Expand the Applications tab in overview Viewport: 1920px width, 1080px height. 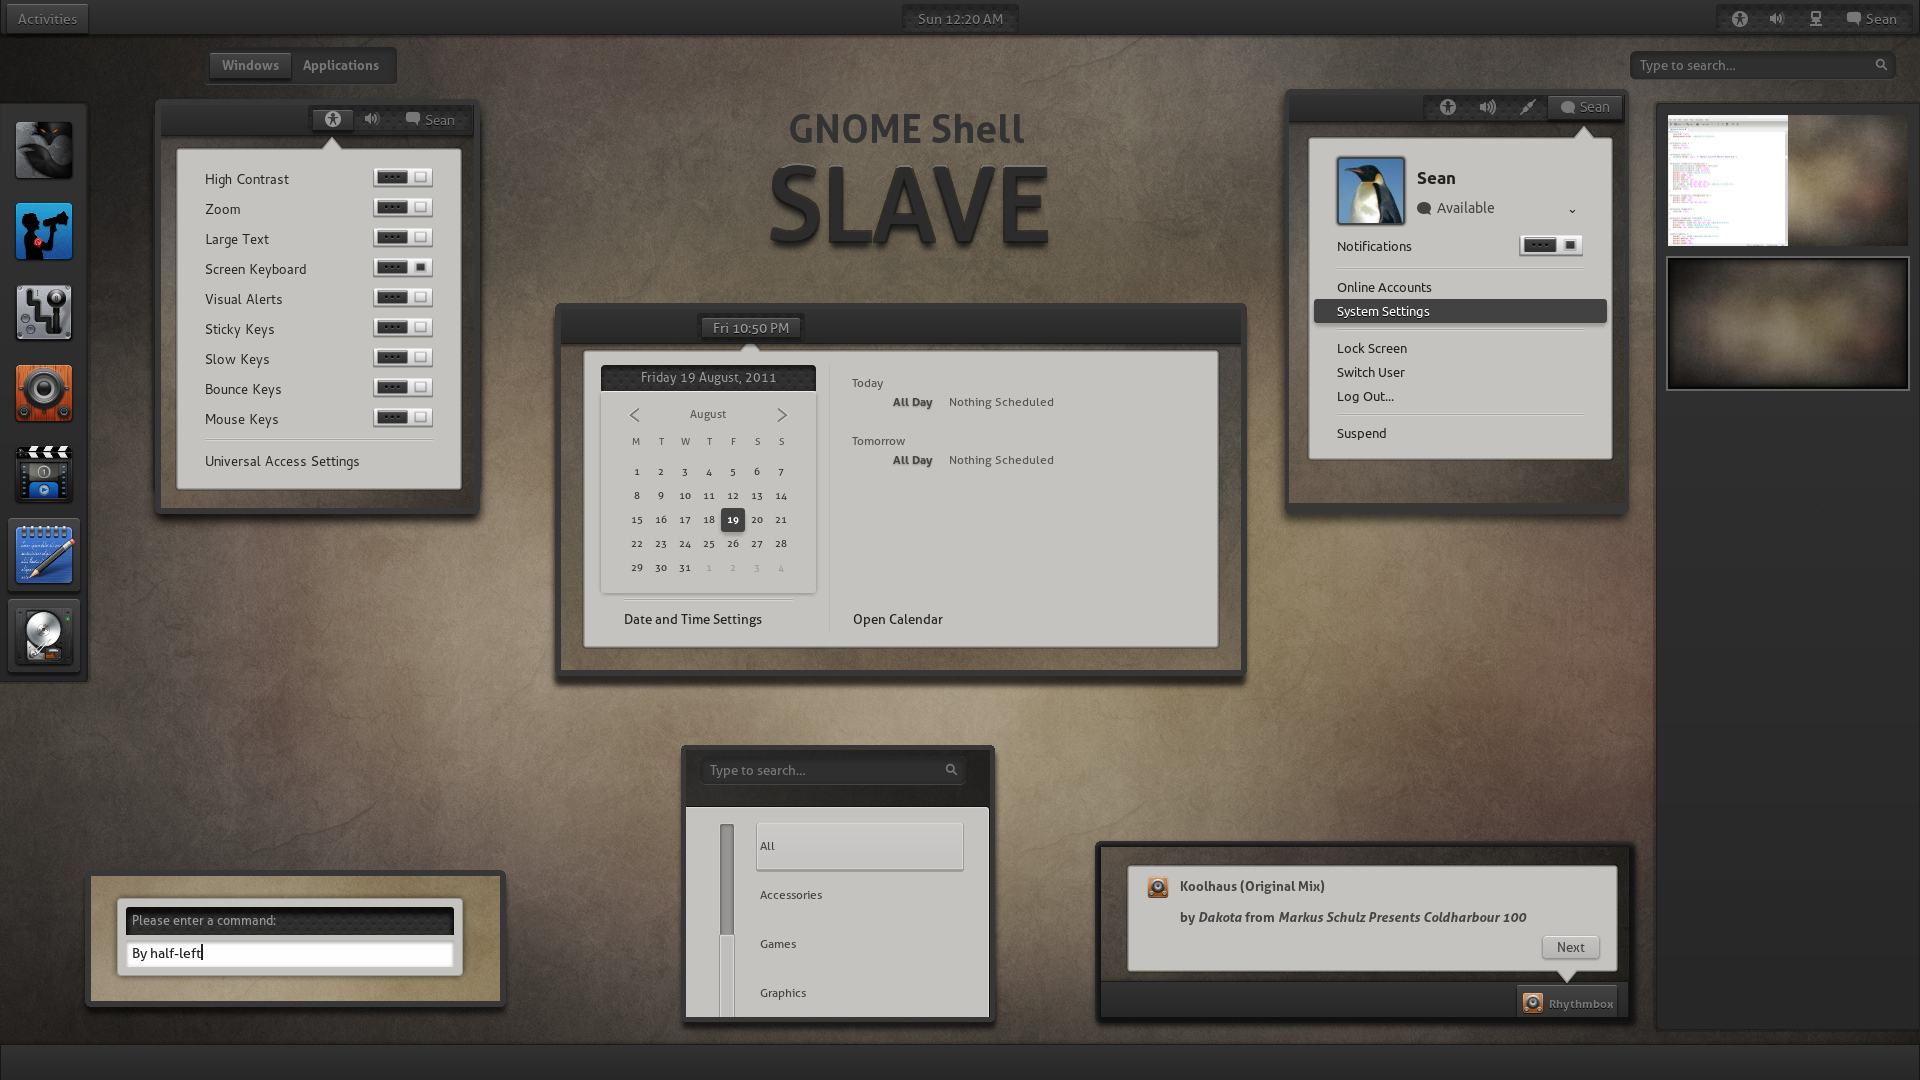click(x=340, y=65)
